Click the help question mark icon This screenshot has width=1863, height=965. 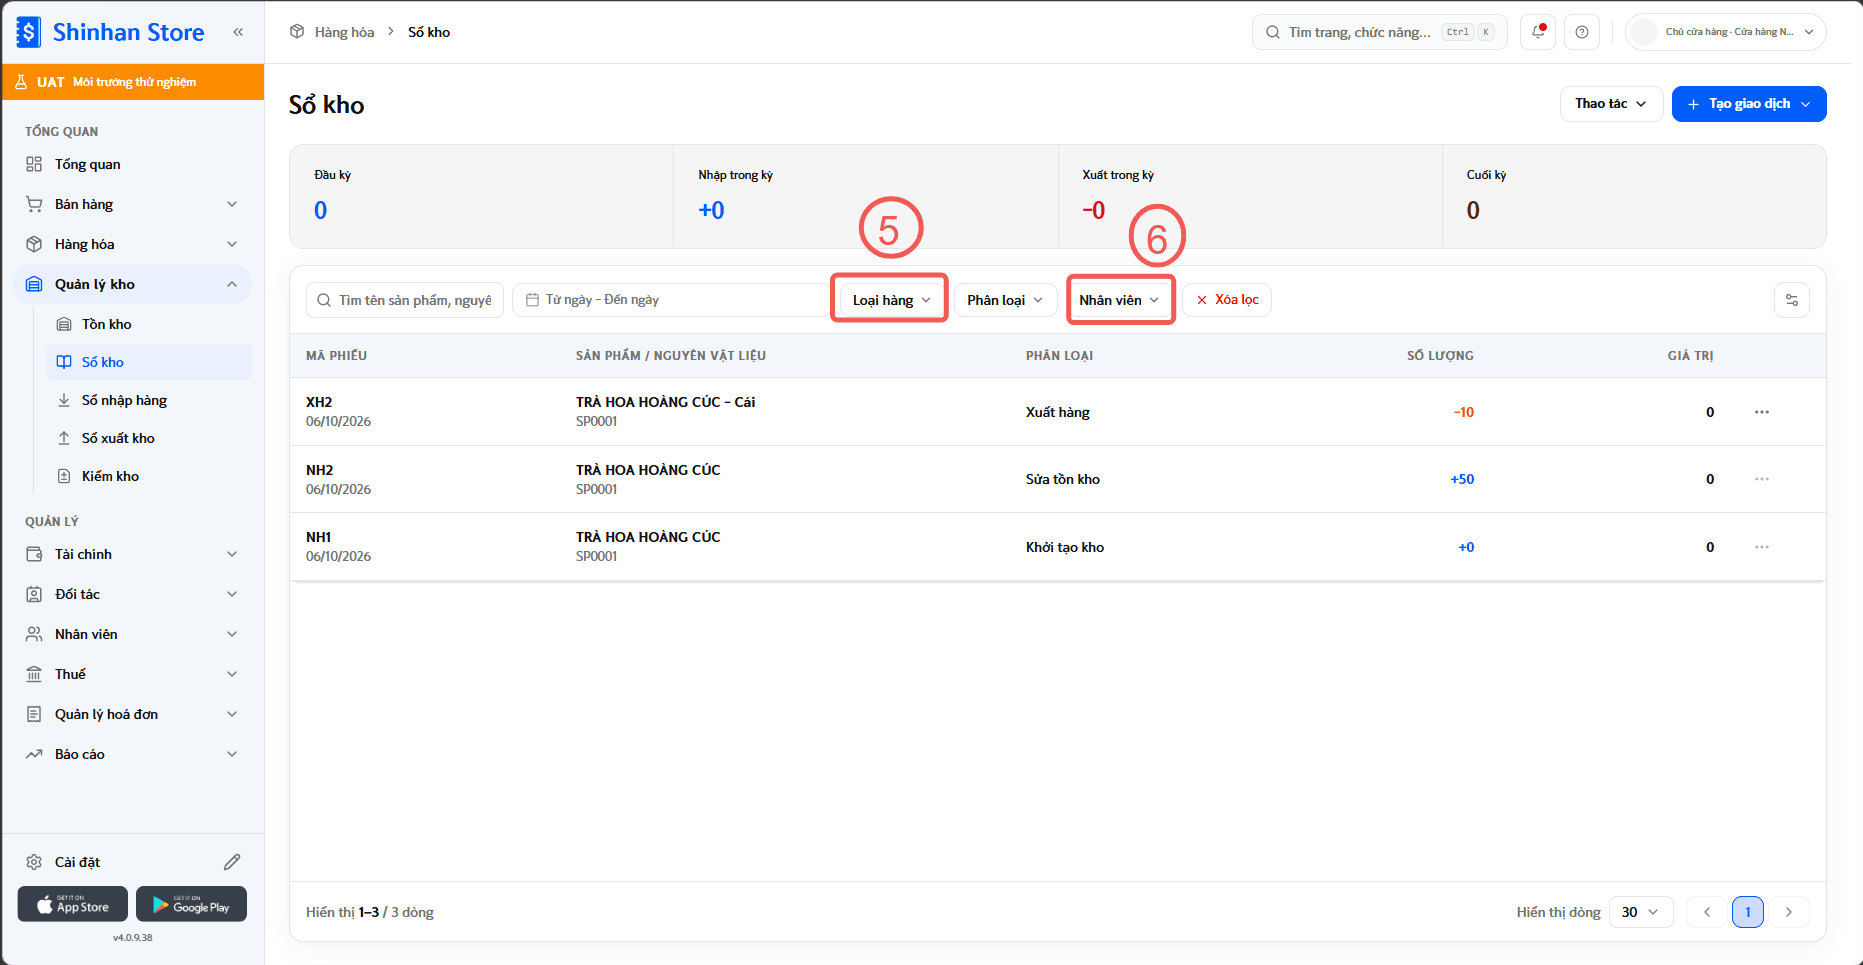coord(1582,32)
